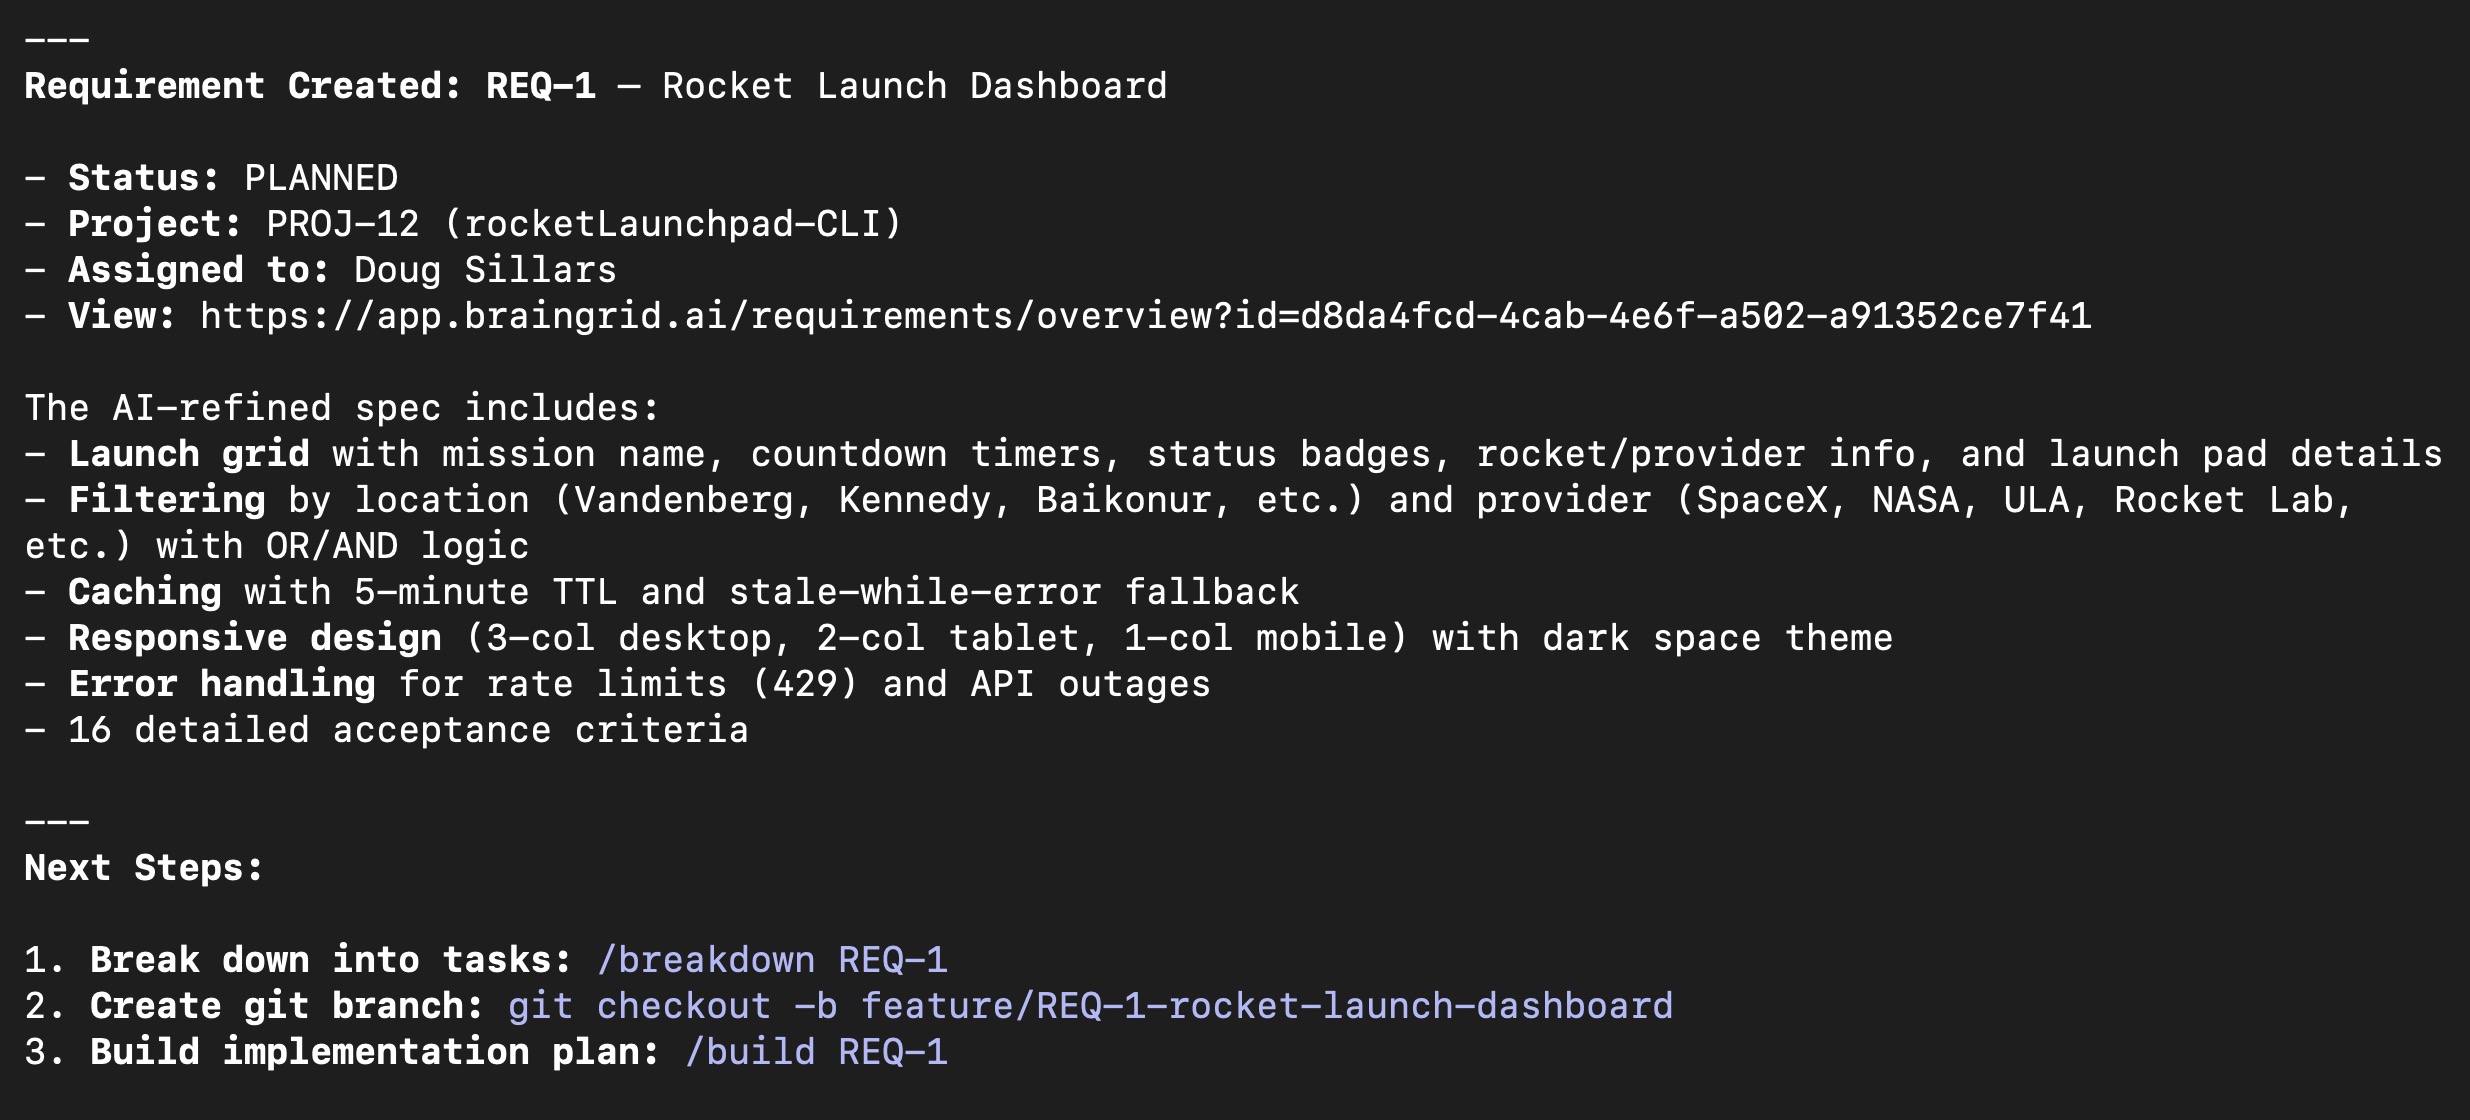Screen dimensions: 2470x1120
Task: Click the git checkout feature branch command
Action: click(x=1090, y=1006)
